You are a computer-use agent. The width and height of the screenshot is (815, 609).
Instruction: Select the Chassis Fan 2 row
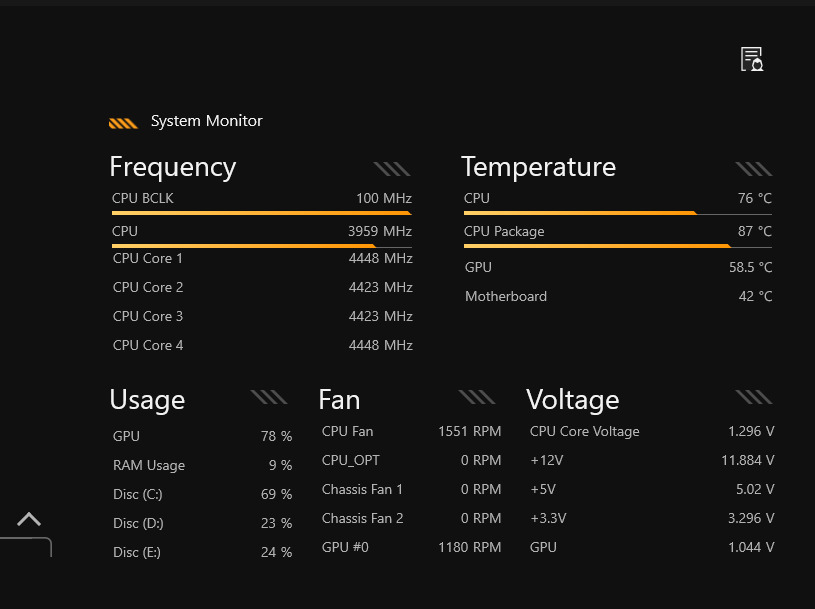click(x=411, y=518)
